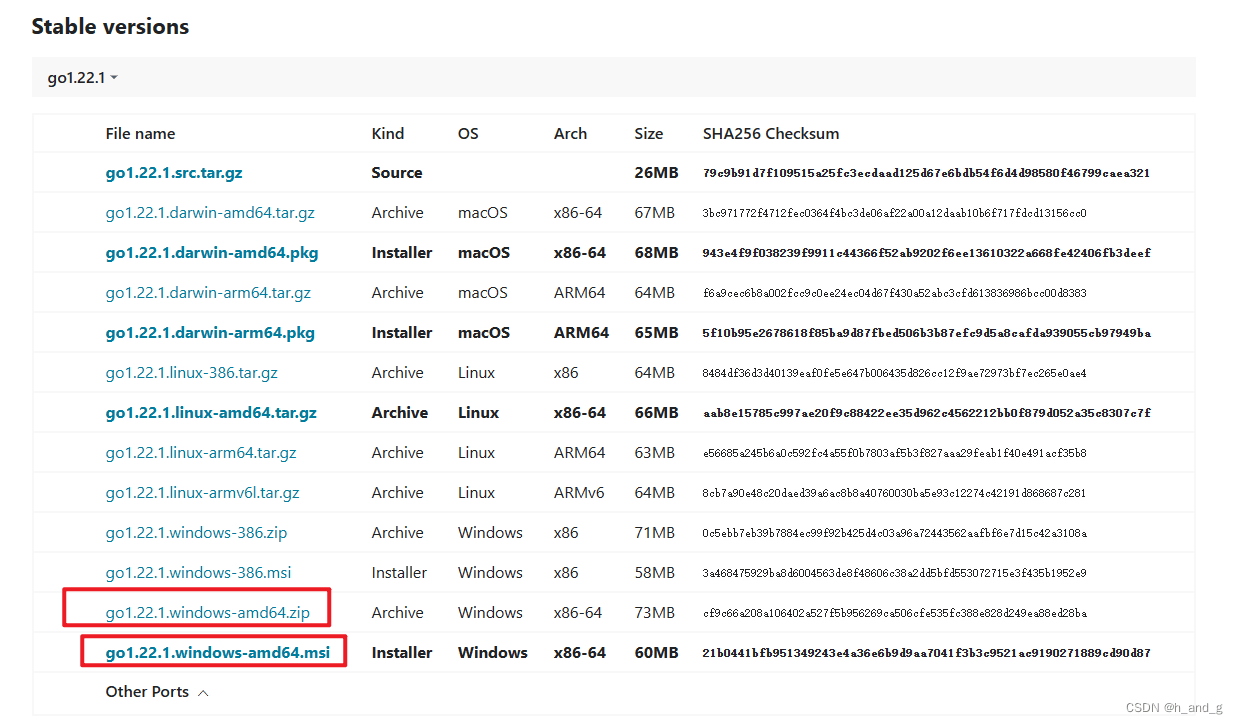Select the Kind column header
1238x724 pixels.
(388, 134)
